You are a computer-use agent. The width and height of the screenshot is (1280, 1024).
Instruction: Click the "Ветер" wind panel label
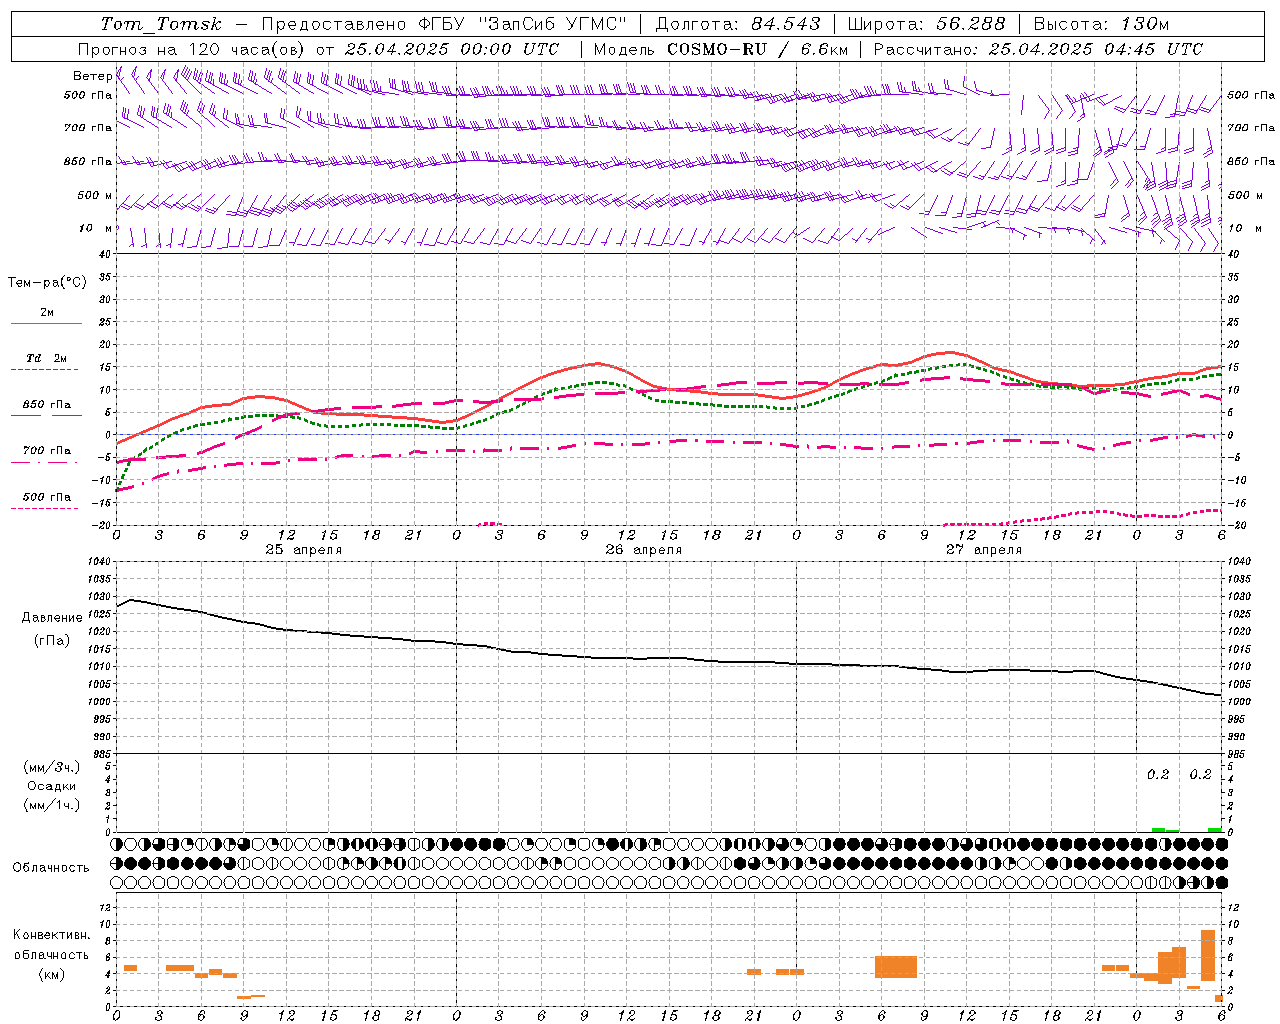tap(92, 76)
